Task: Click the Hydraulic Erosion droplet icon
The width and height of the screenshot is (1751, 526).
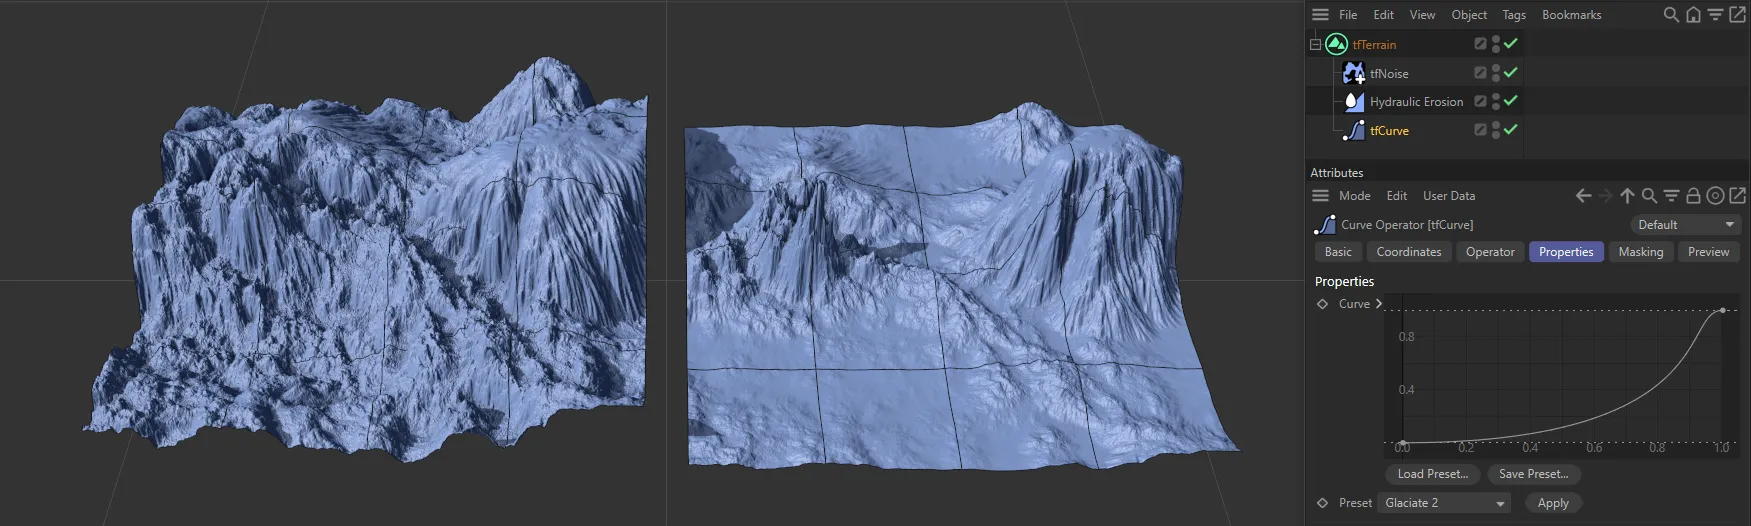Action: [1353, 102]
